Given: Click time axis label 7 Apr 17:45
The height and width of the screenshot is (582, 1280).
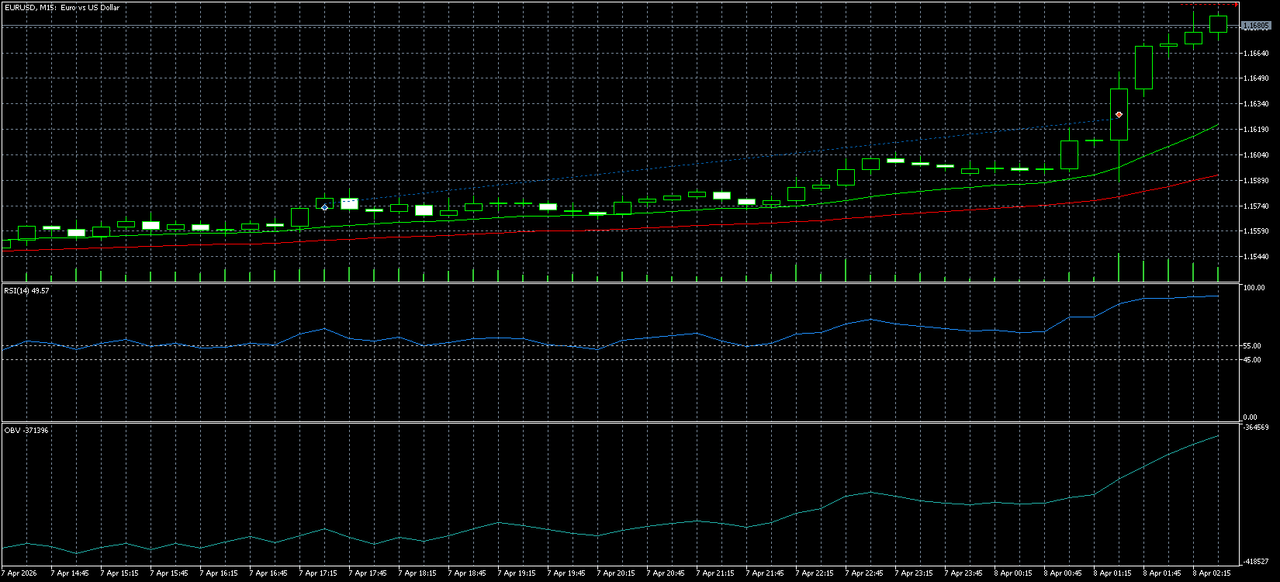Looking at the screenshot, I should point(369,574).
